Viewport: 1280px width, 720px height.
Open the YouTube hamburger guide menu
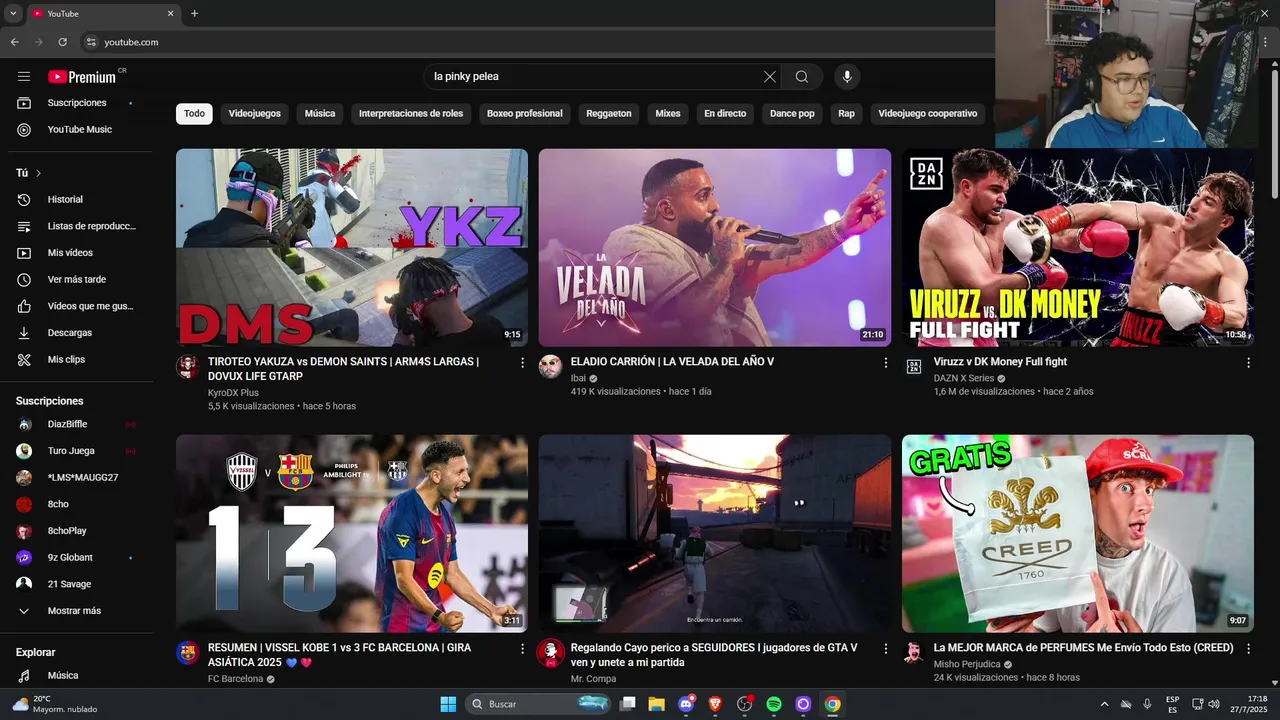(23, 77)
